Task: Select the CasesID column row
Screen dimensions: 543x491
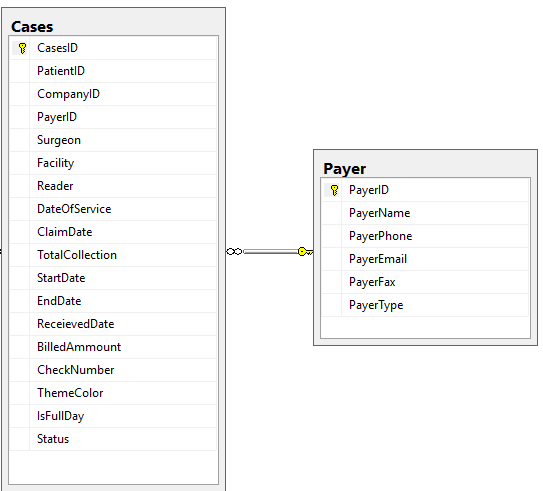Action: tap(113, 48)
